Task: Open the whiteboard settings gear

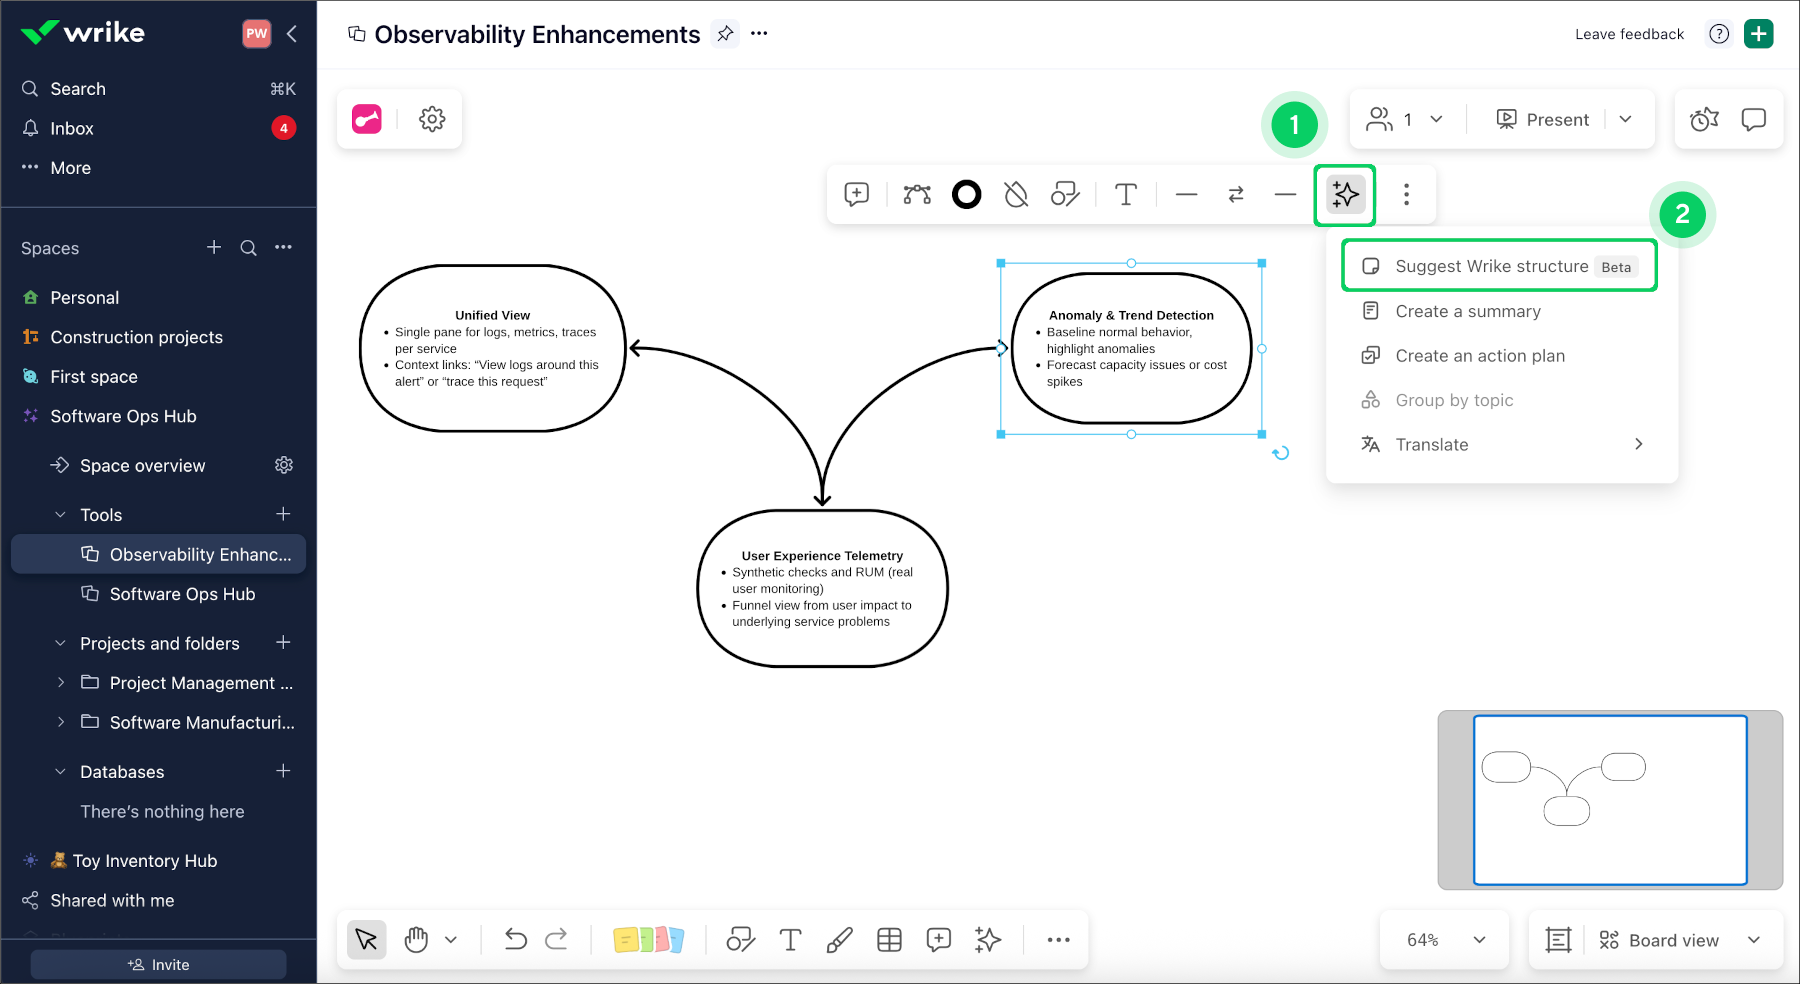Action: [x=432, y=119]
